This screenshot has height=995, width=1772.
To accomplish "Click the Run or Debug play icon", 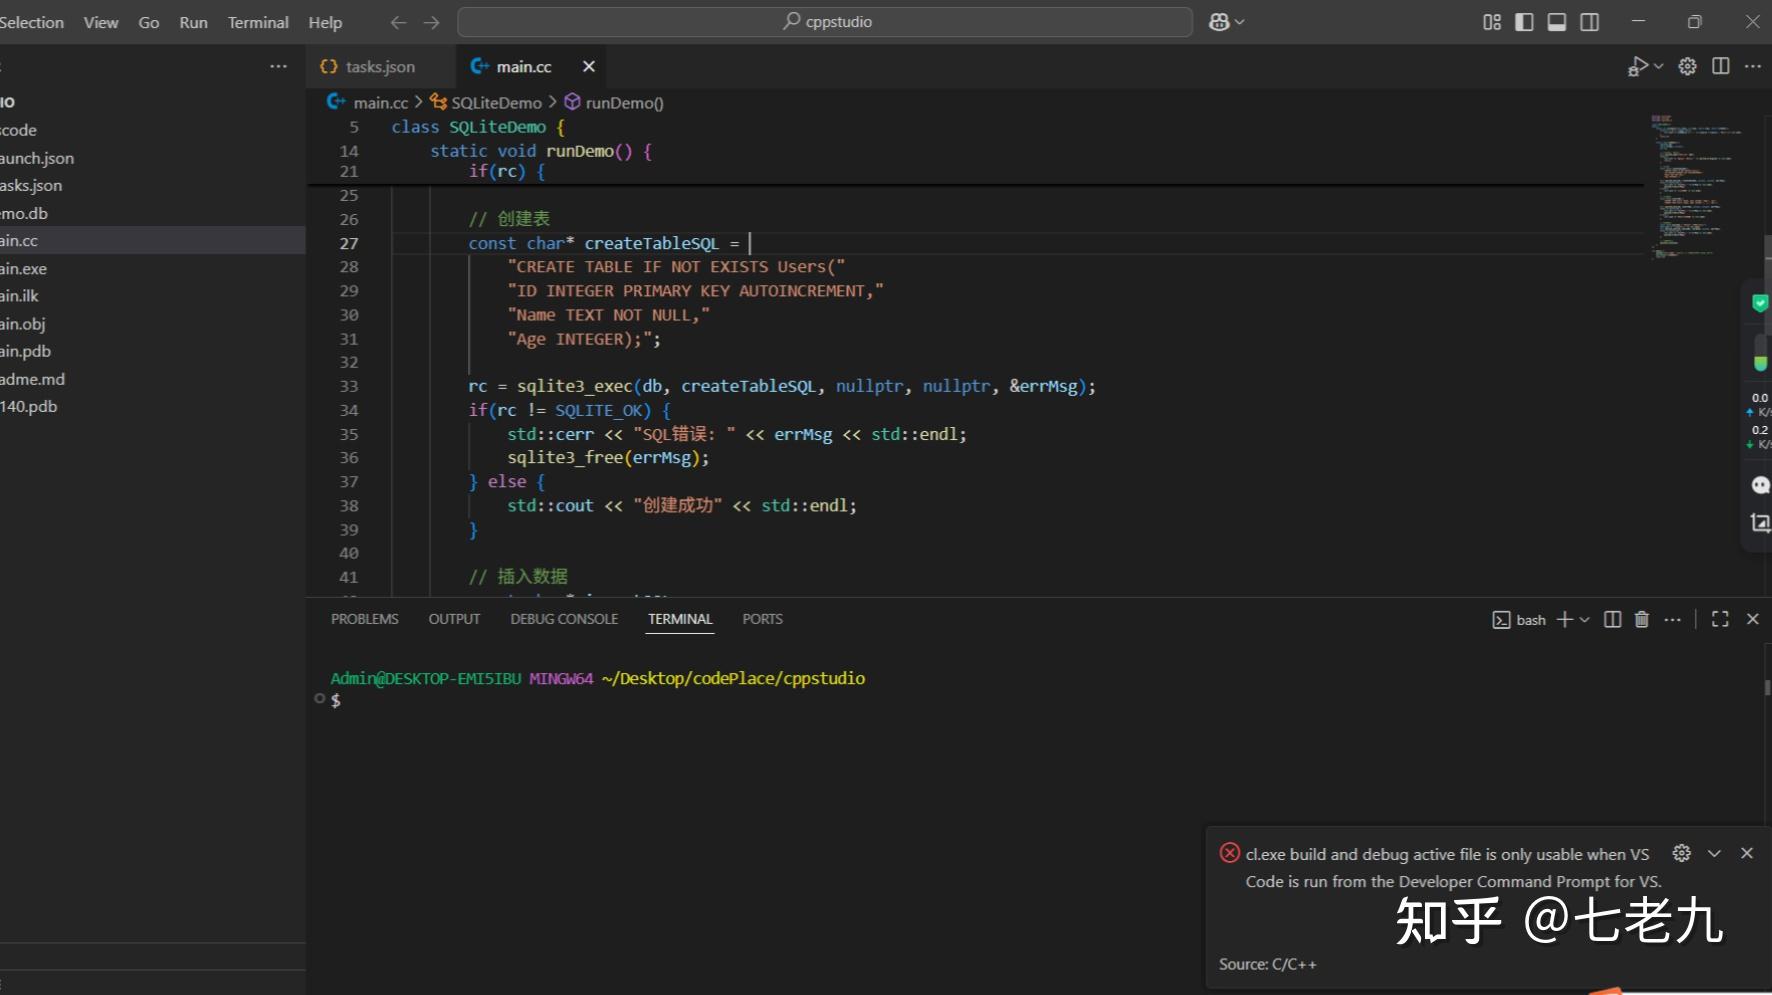I will (1637, 66).
